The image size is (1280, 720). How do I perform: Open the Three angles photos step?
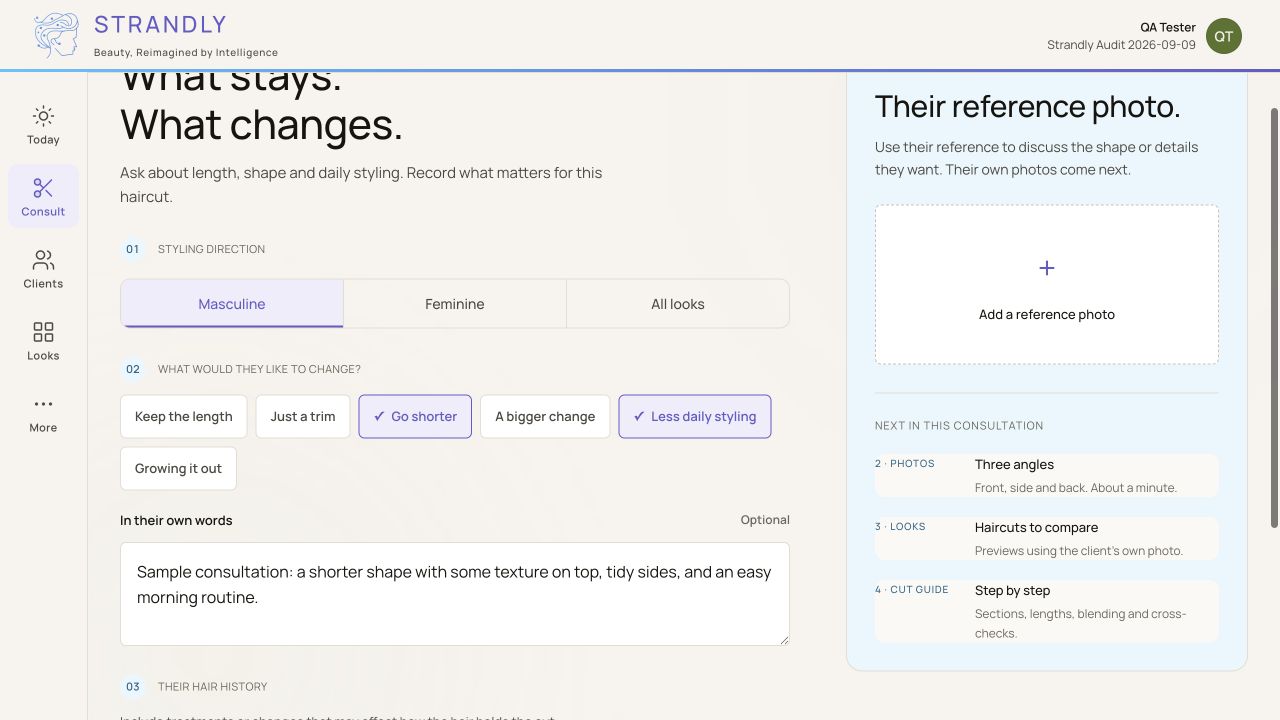click(1047, 475)
